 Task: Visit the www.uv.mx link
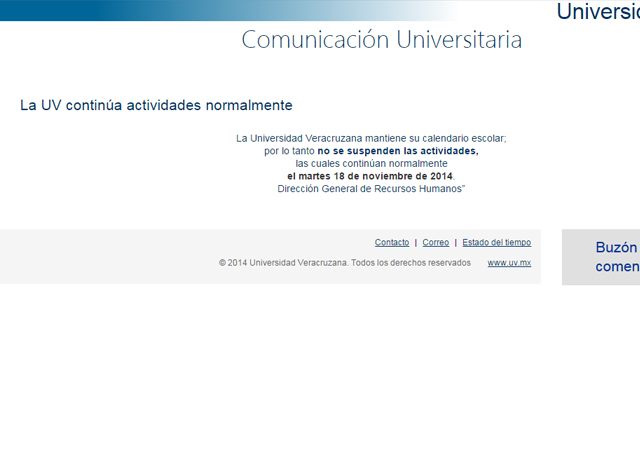click(x=509, y=263)
